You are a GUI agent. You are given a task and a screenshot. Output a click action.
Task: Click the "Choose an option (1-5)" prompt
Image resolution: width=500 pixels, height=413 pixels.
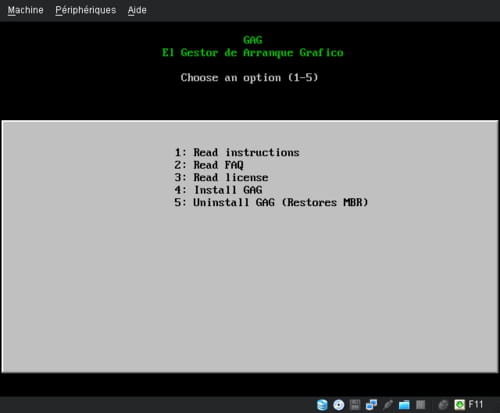[249, 78]
